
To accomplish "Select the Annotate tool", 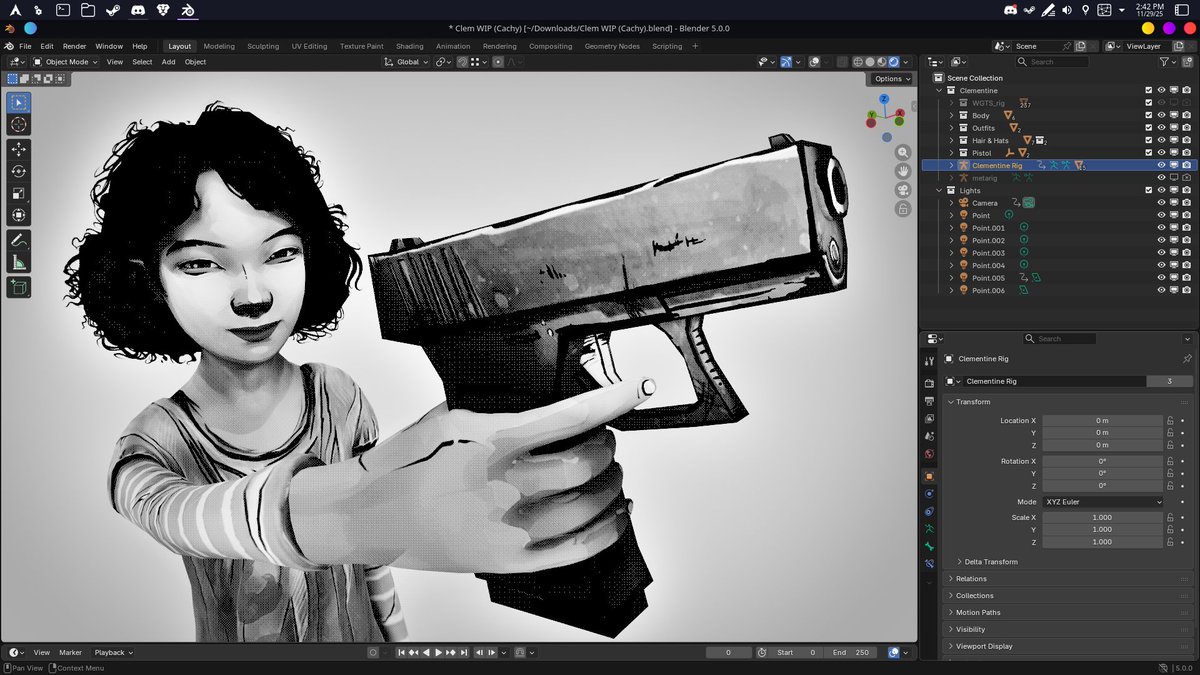I will pyautogui.click(x=19, y=240).
